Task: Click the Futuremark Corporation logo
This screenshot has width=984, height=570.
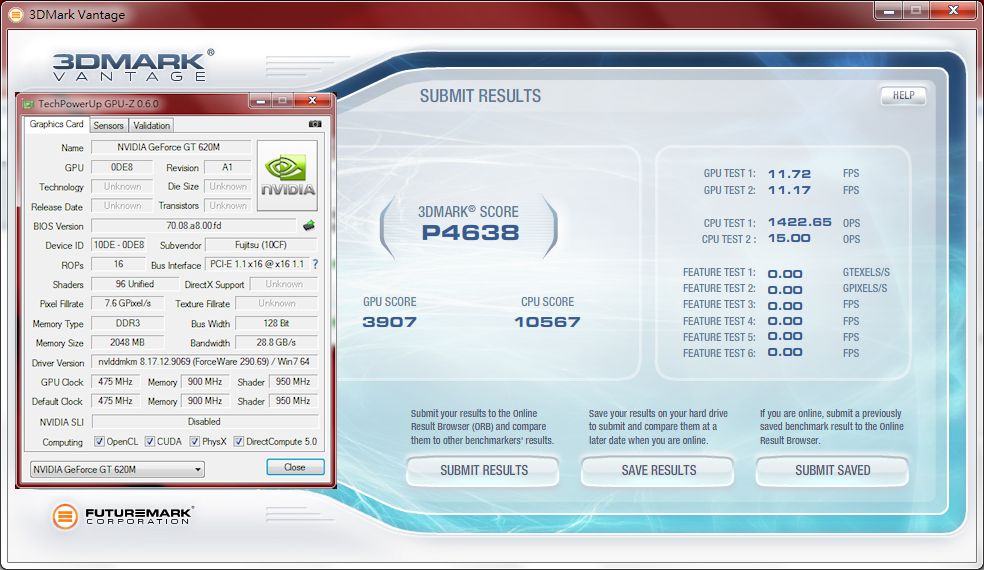Action: [x=122, y=516]
